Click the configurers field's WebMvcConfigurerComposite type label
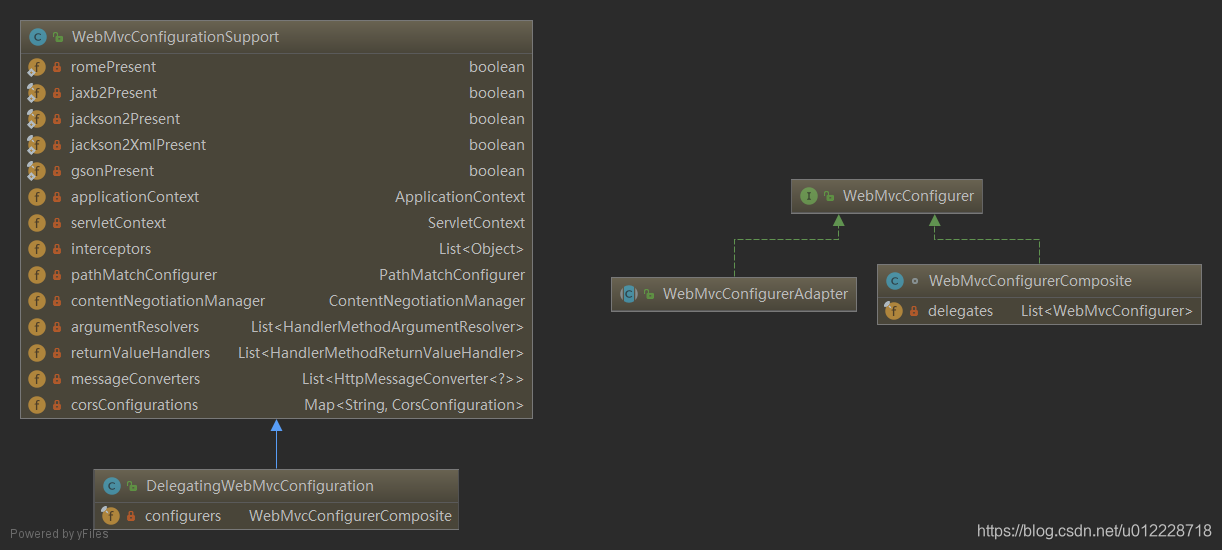The width and height of the screenshot is (1222, 550). pos(350,516)
